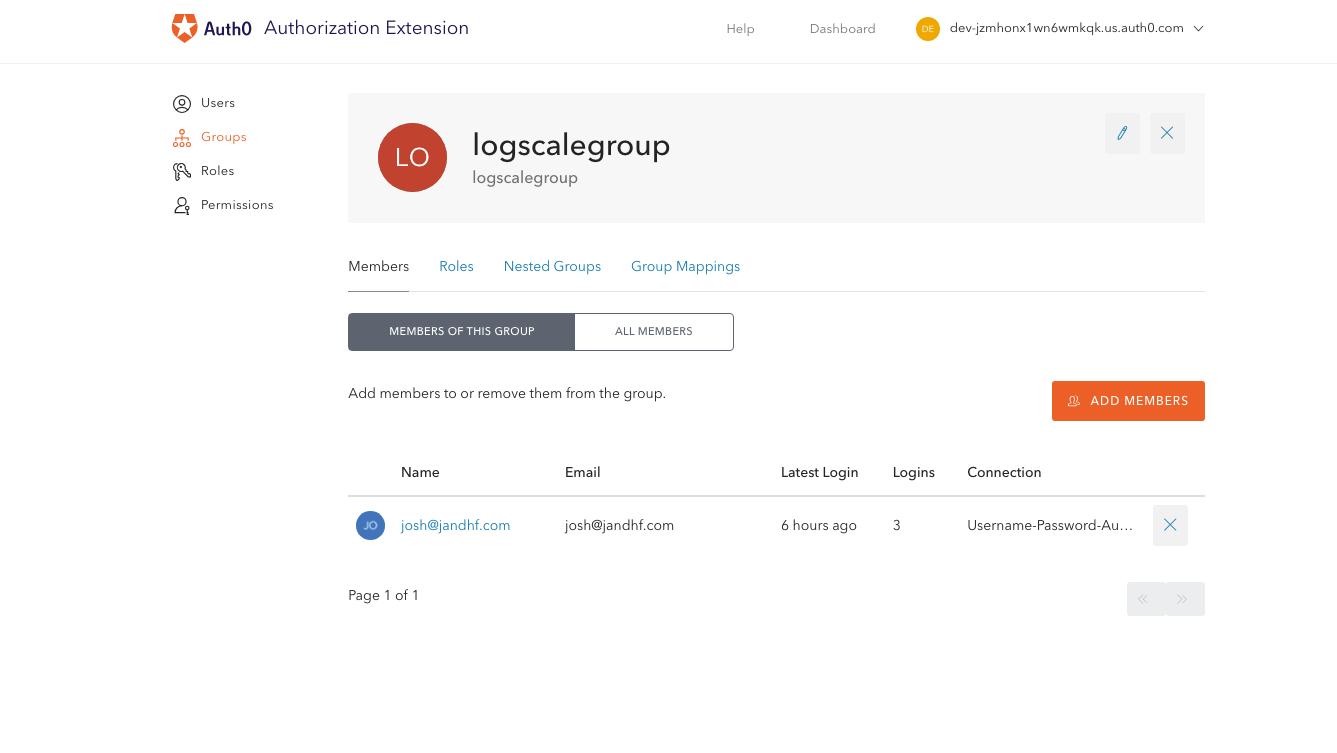This screenshot has height=753, width=1337.
Task: Click the logscalegroup LO avatar badge
Action: tap(412, 157)
